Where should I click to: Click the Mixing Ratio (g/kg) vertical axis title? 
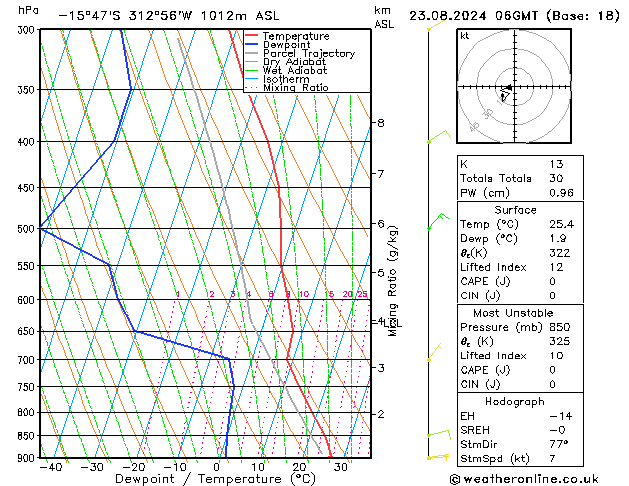[393, 281]
